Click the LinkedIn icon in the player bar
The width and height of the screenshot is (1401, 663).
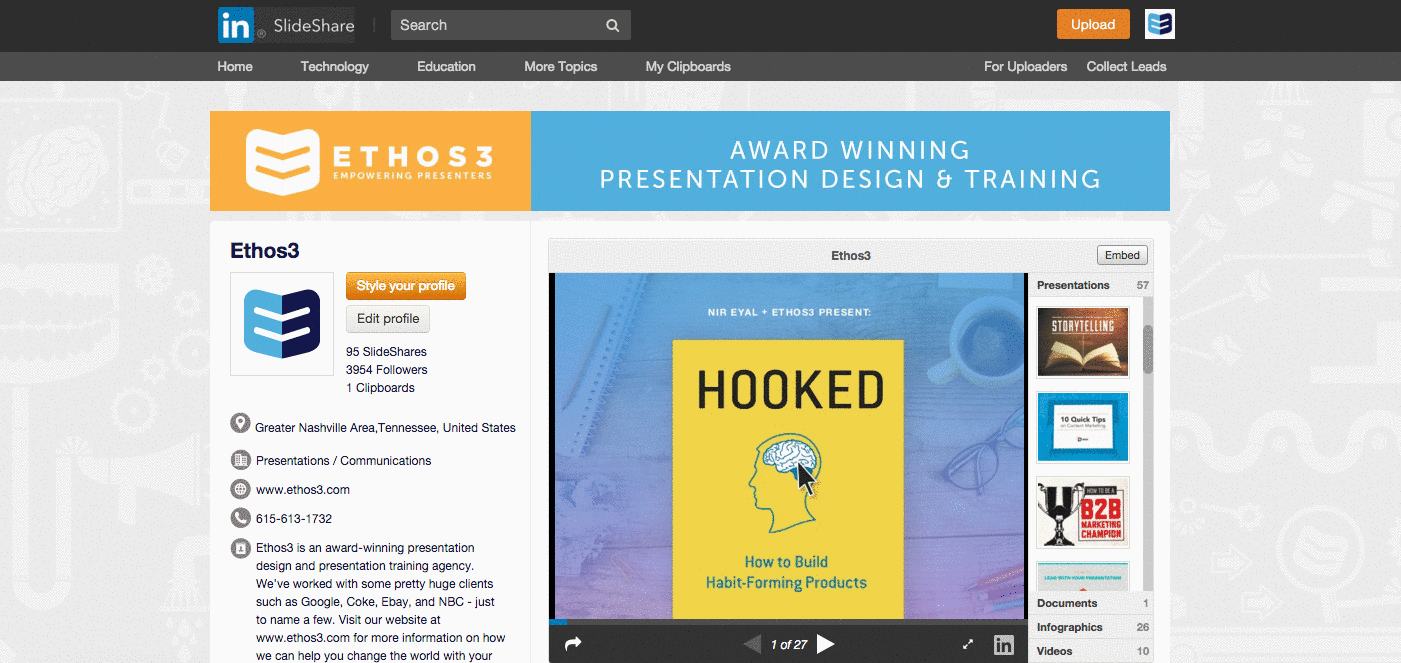pos(1003,645)
